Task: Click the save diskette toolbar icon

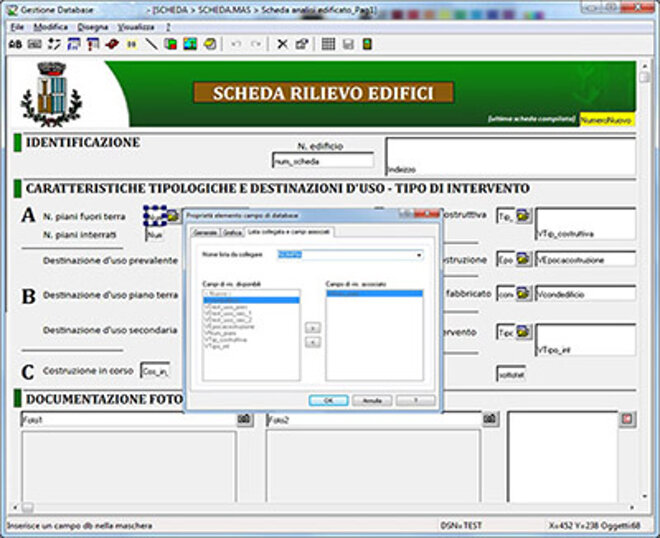Action: pos(348,44)
